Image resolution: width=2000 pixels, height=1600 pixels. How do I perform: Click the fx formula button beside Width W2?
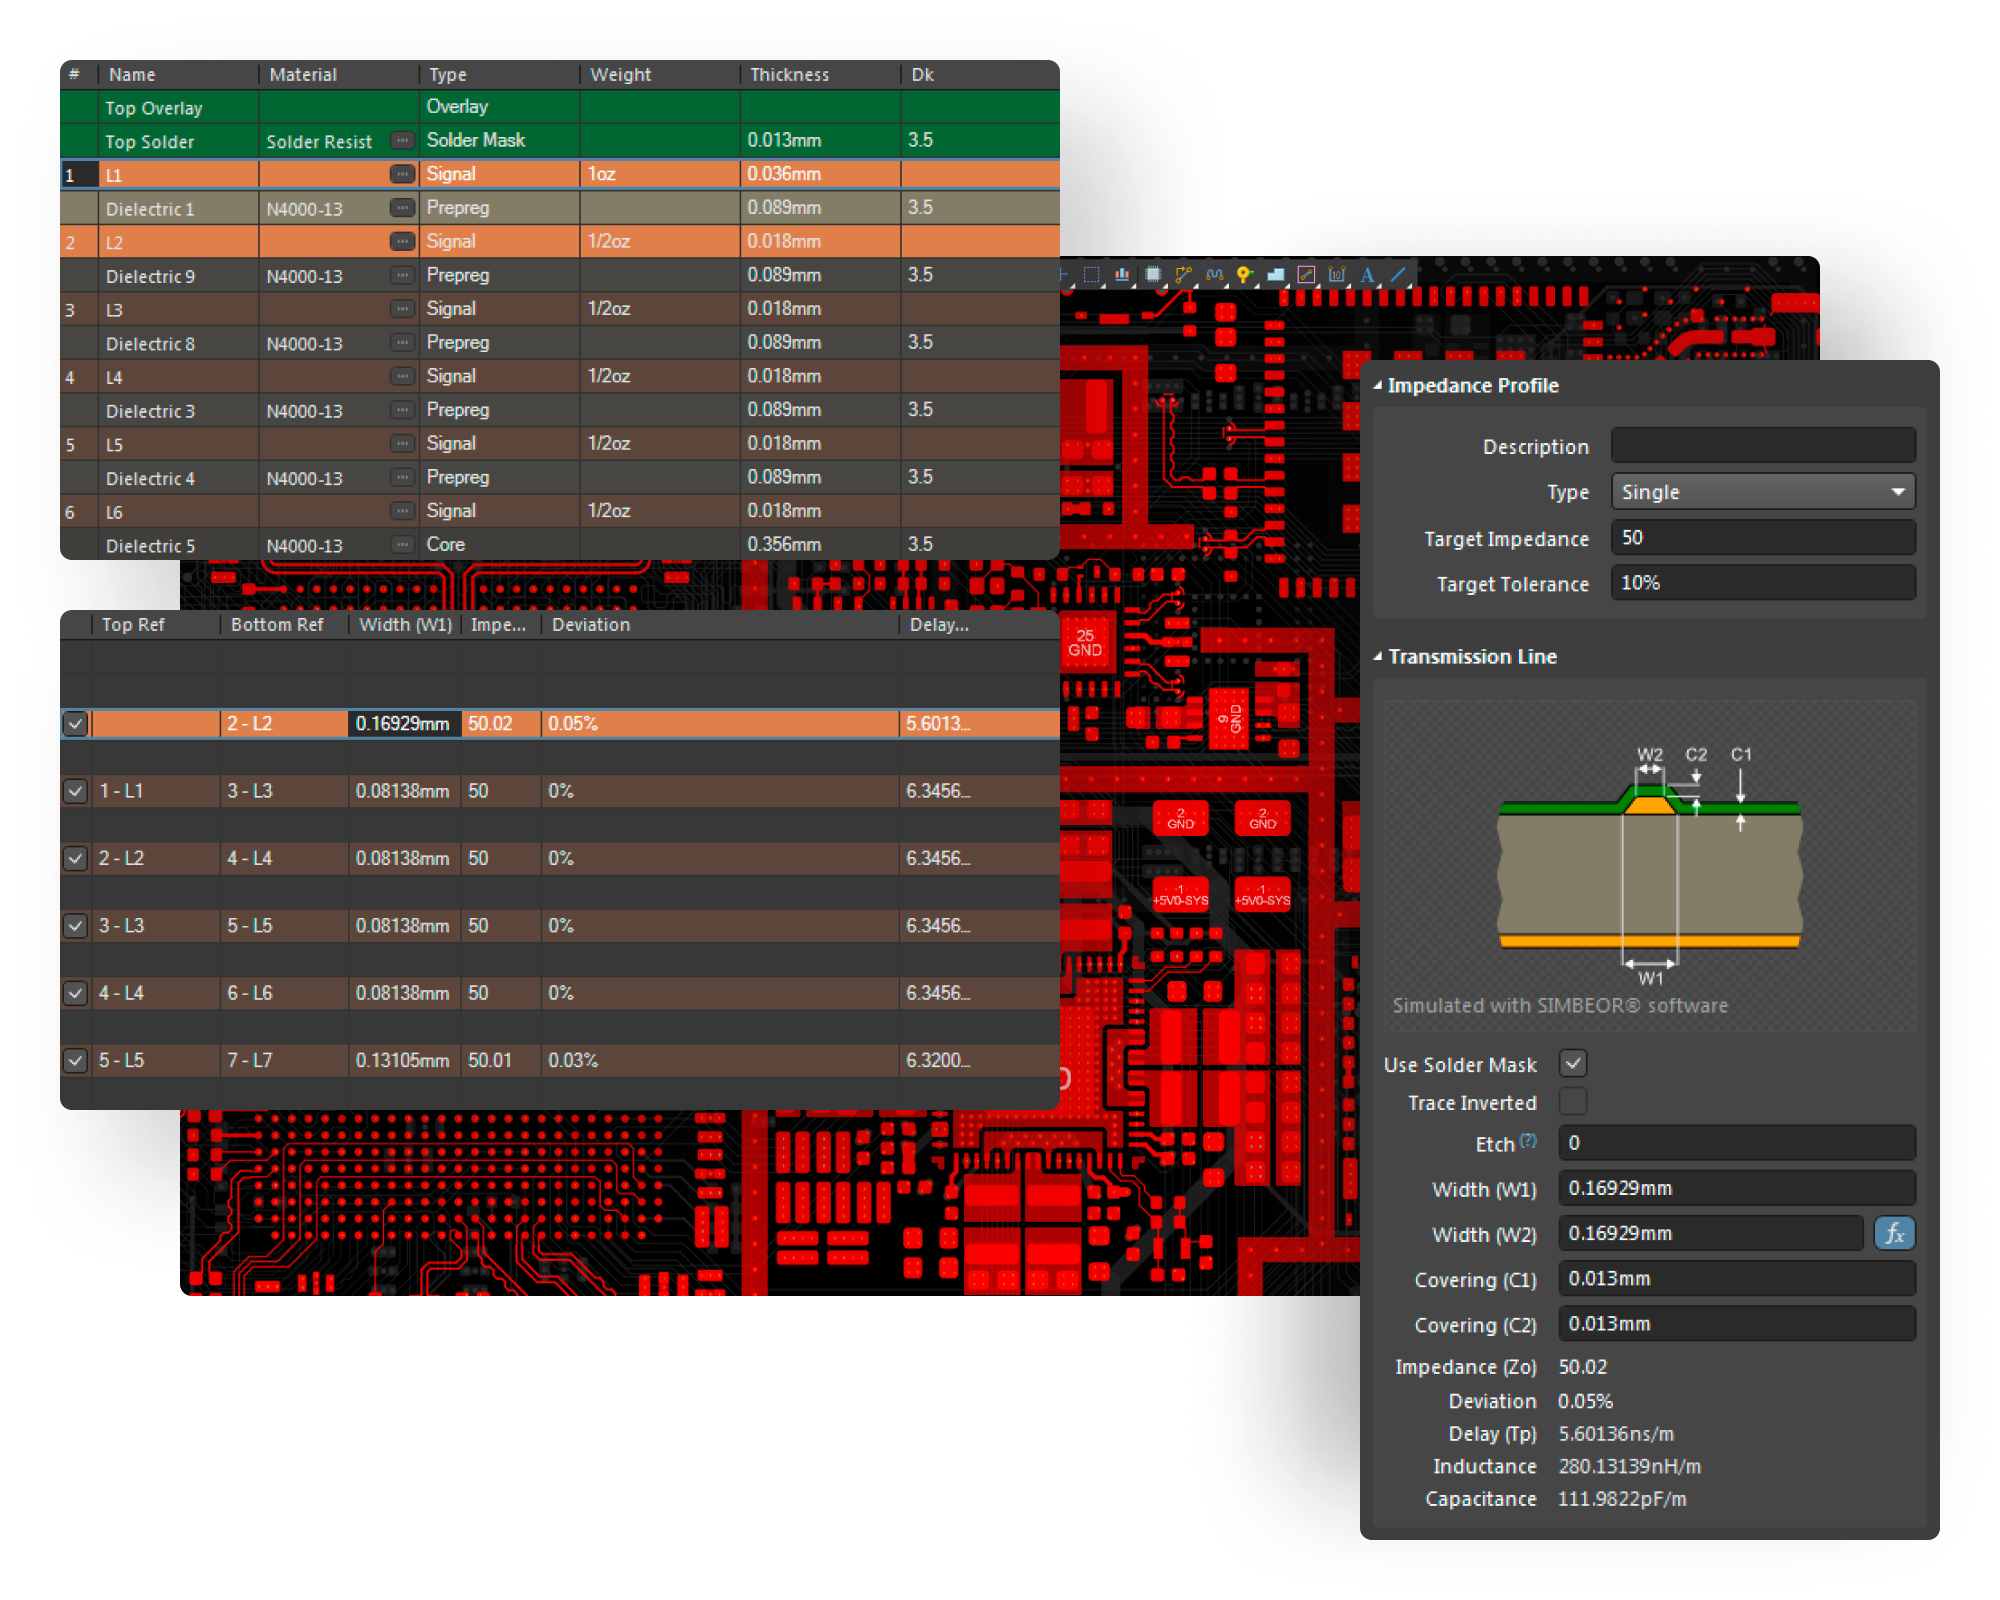(1893, 1233)
